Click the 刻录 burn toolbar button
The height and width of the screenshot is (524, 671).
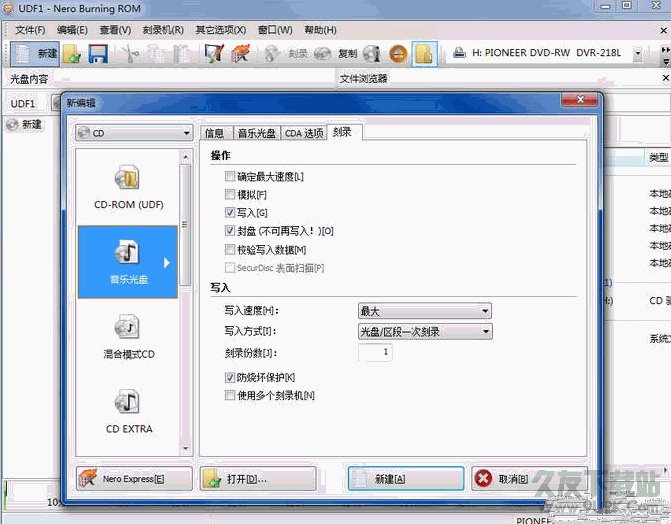coord(286,54)
